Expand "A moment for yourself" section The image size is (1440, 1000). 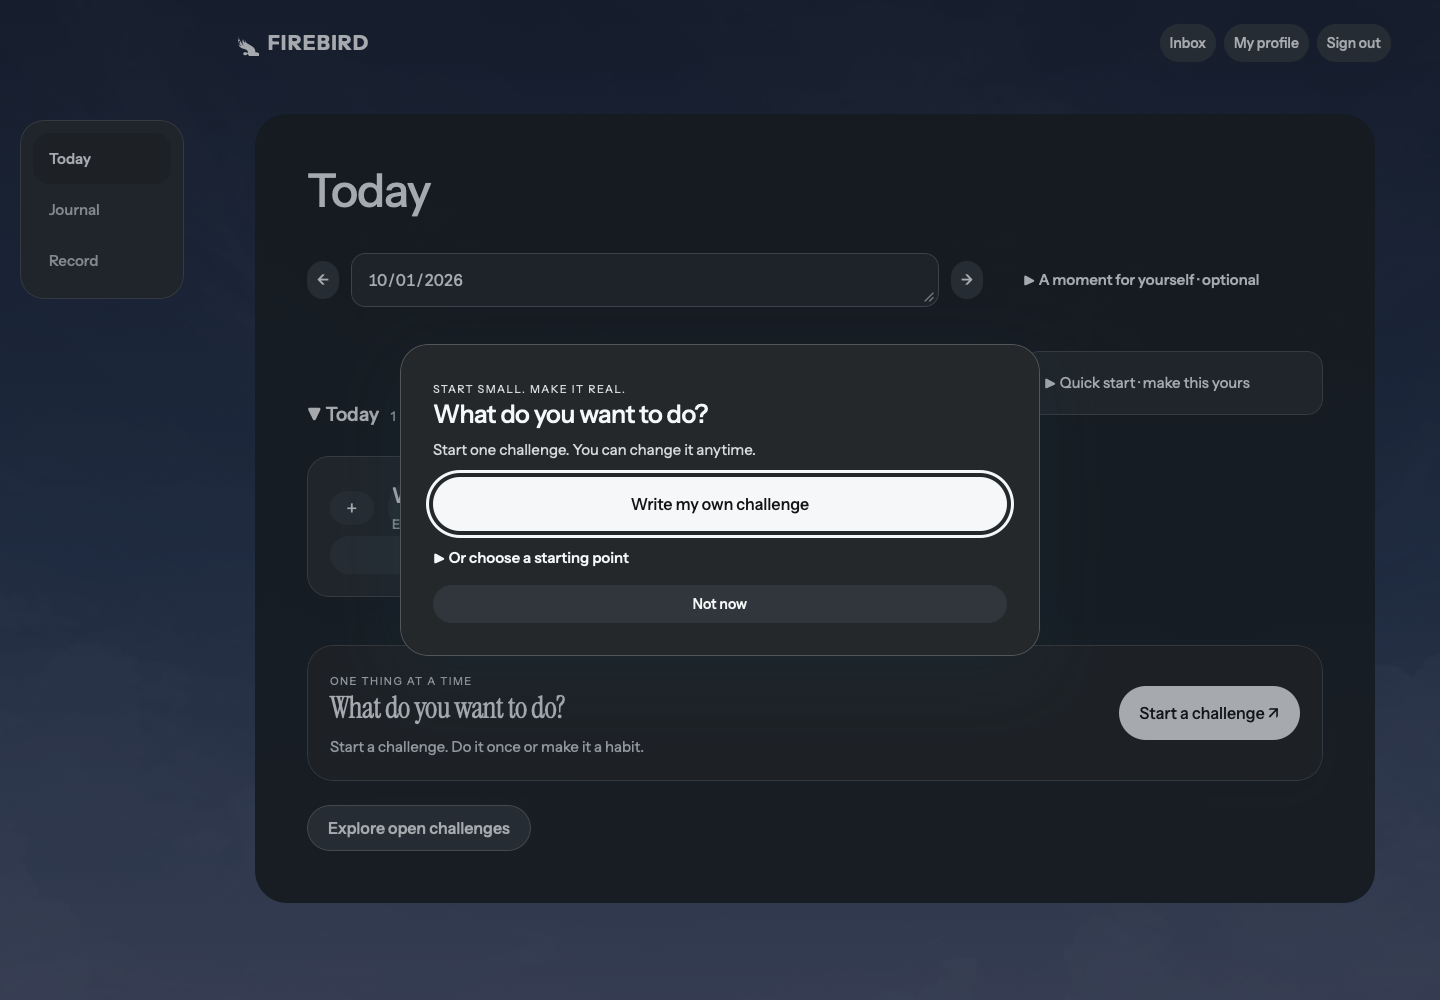pyautogui.click(x=1141, y=280)
